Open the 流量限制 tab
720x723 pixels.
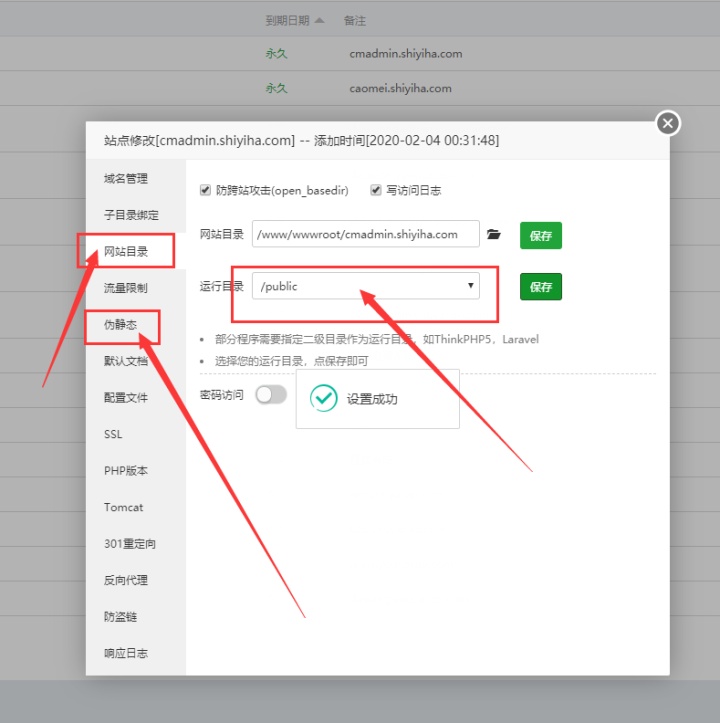pos(136,288)
